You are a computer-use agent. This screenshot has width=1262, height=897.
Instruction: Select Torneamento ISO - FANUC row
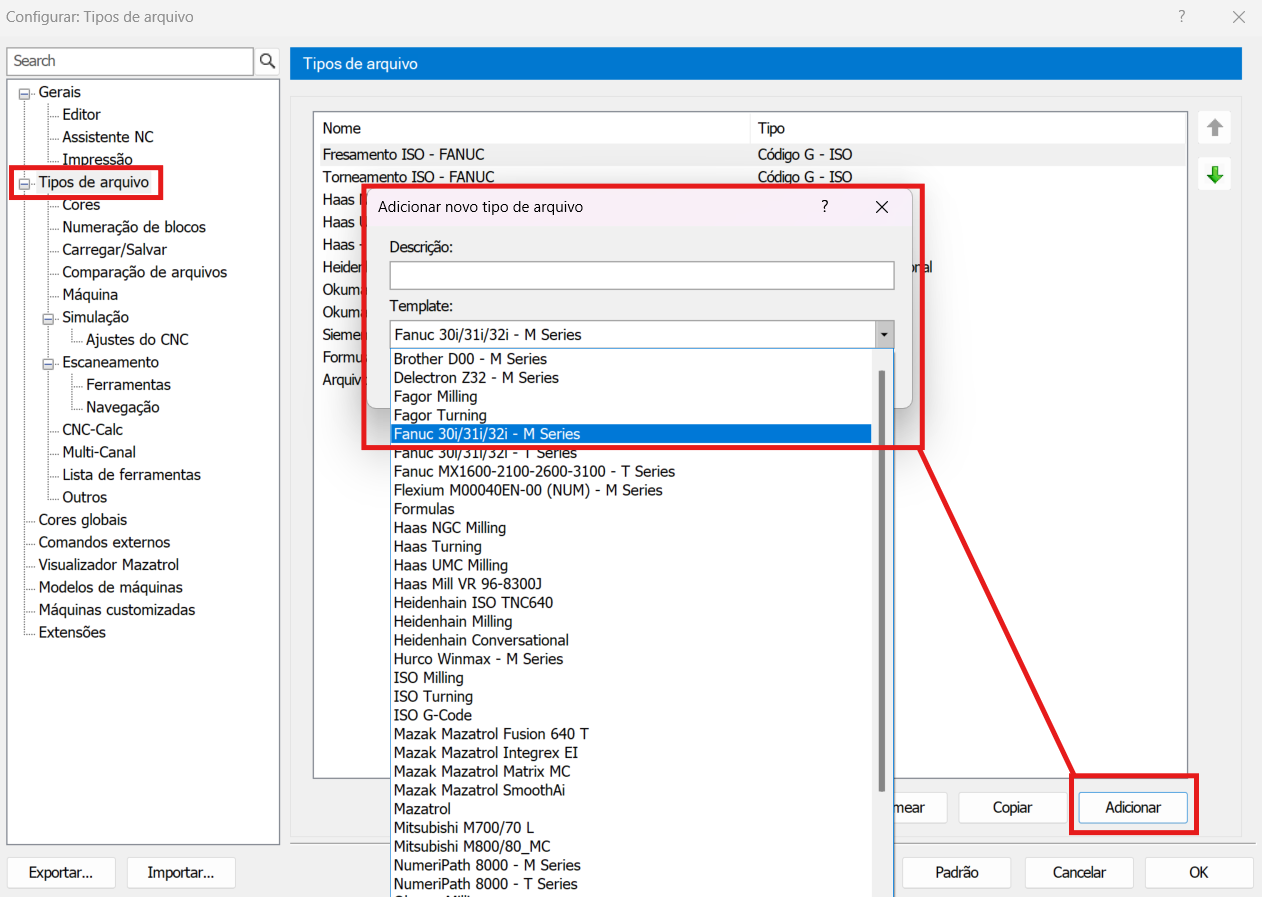750,177
